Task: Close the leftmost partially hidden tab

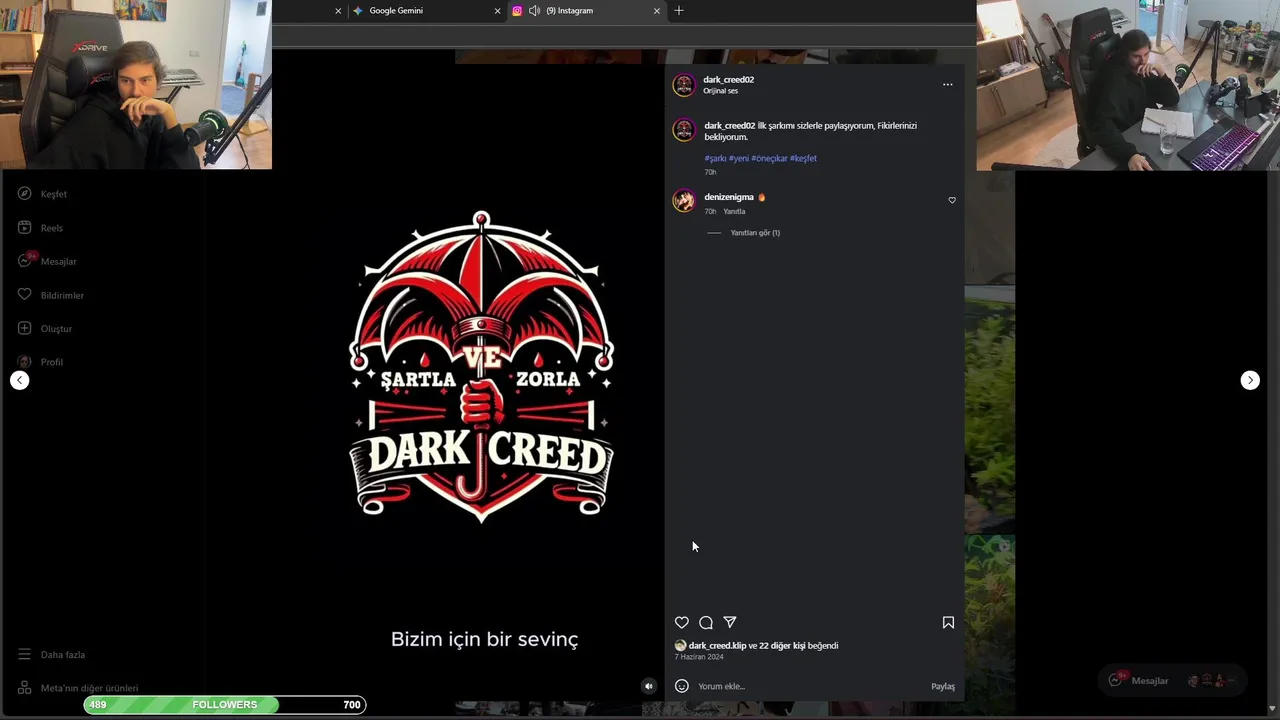Action: pos(338,11)
